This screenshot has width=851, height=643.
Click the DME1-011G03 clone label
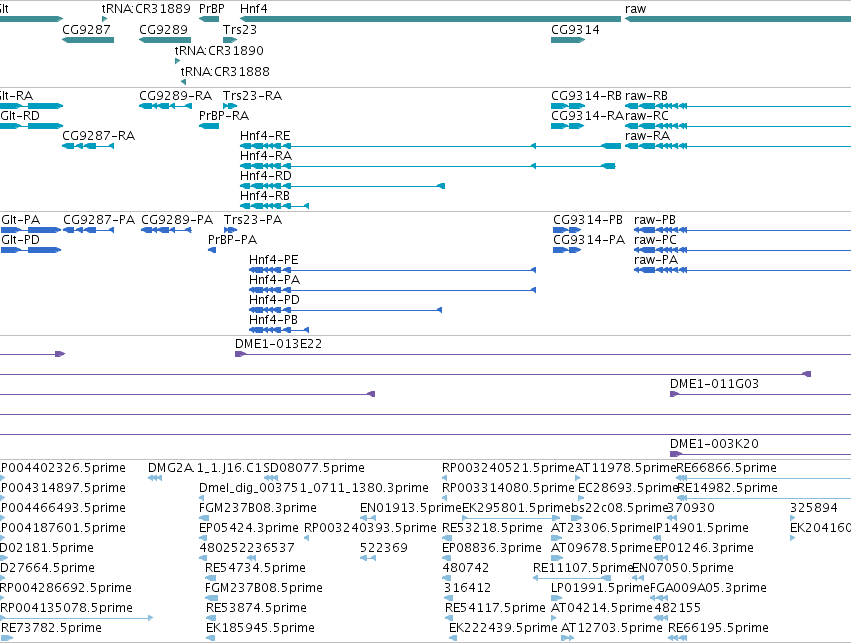tap(714, 384)
